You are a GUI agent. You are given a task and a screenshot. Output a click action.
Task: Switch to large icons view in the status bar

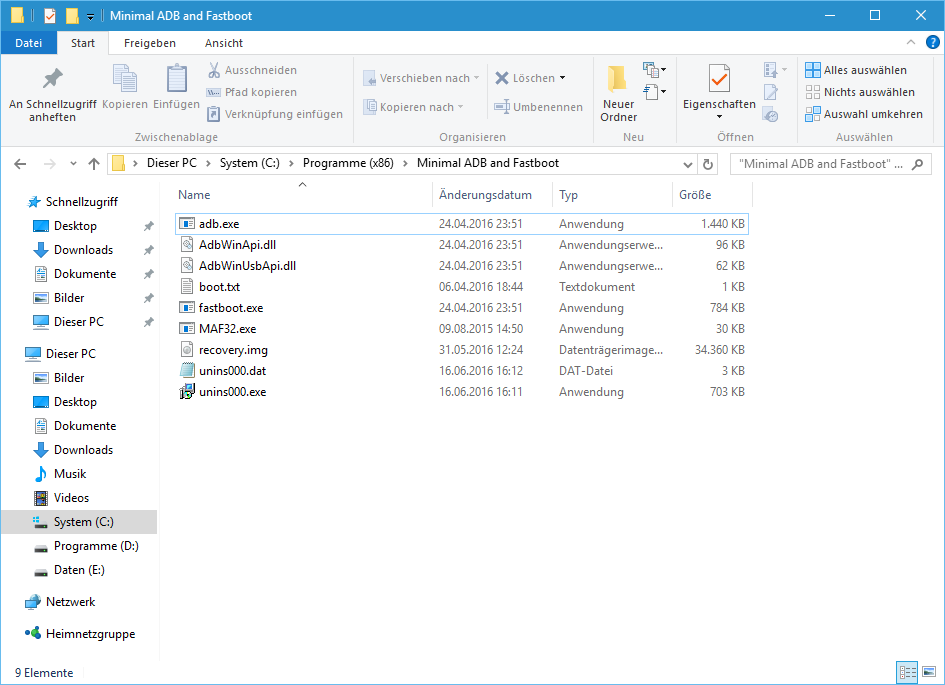[929, 672]
